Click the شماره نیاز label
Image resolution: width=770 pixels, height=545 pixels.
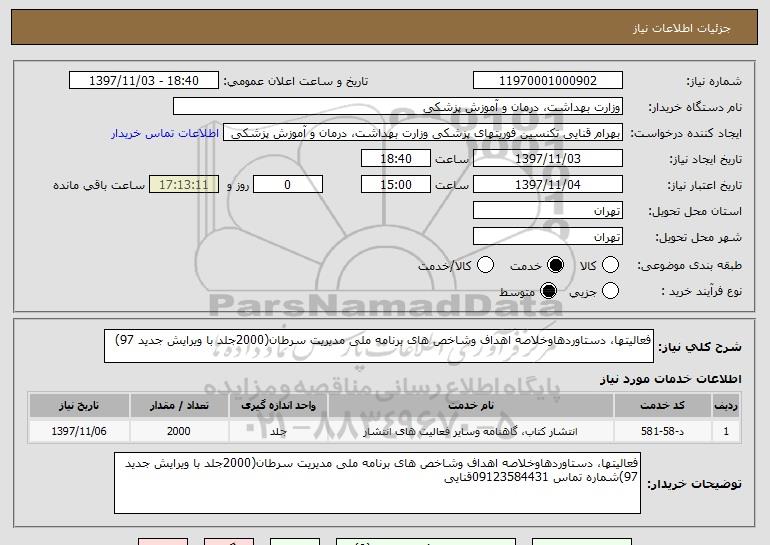click(714, 81)
